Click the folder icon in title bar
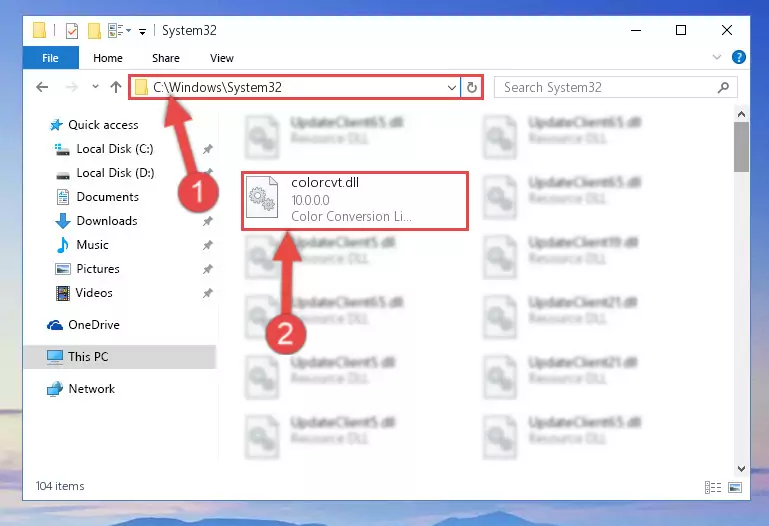This screenshot has height=526, width=769. tap(40, 30)
